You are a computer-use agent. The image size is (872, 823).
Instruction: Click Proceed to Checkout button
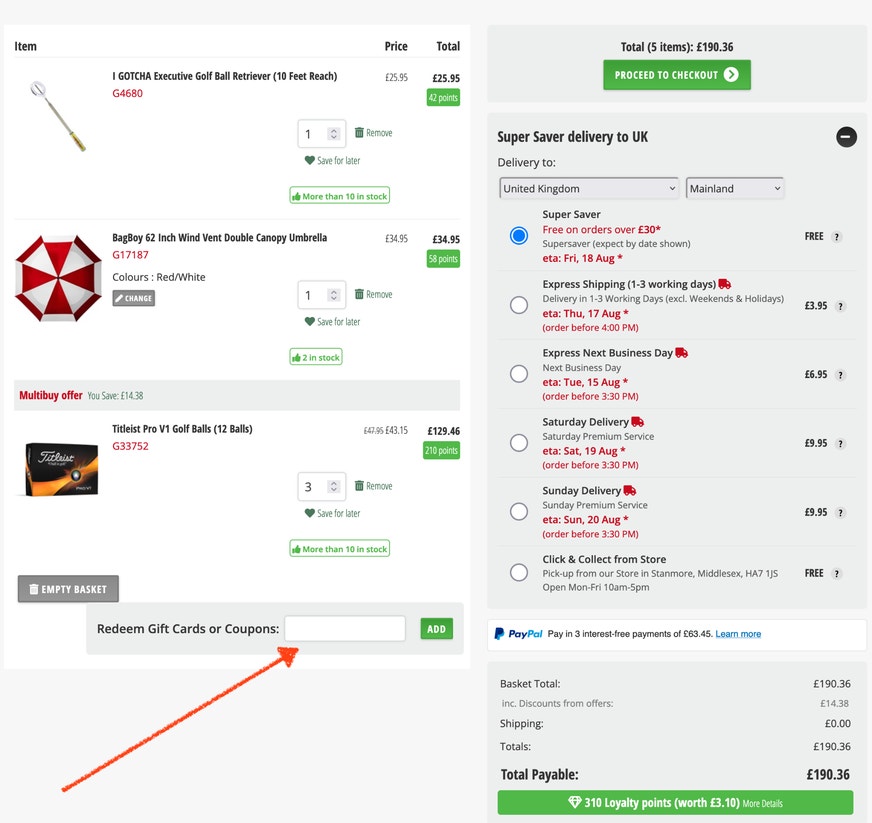pos(677,75)
